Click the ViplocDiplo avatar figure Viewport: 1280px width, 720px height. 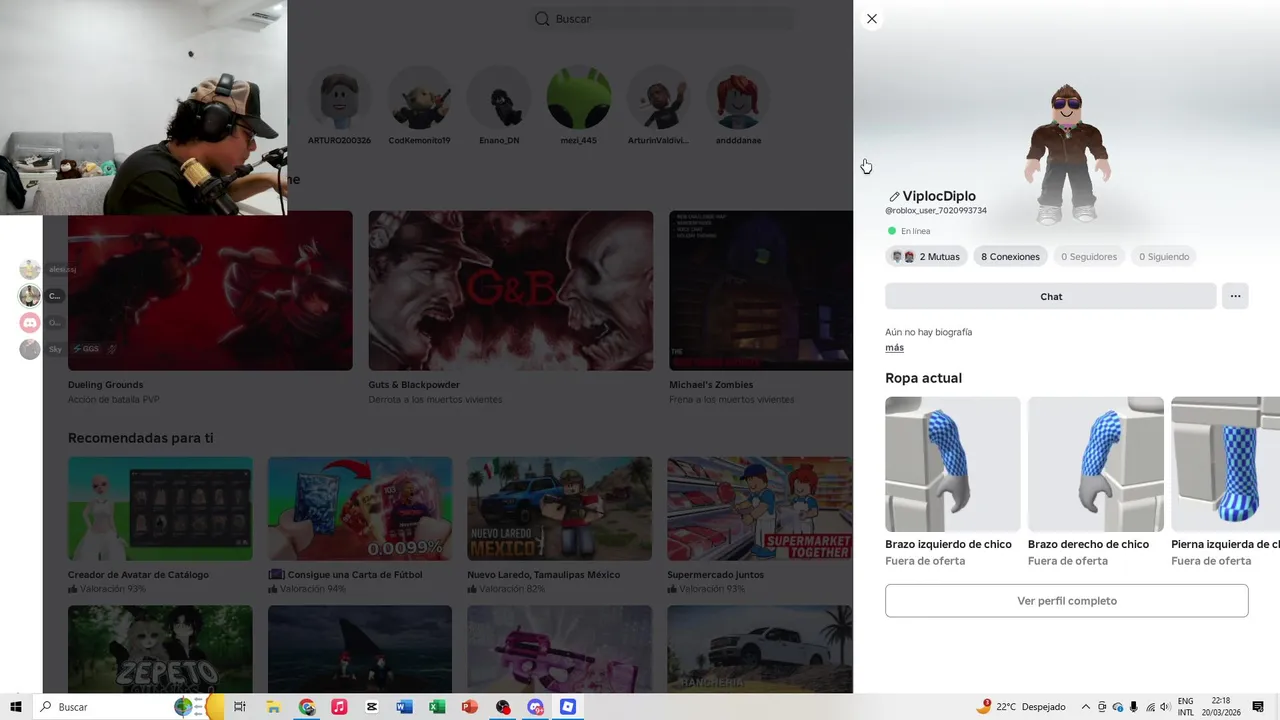pos(1067,153)
